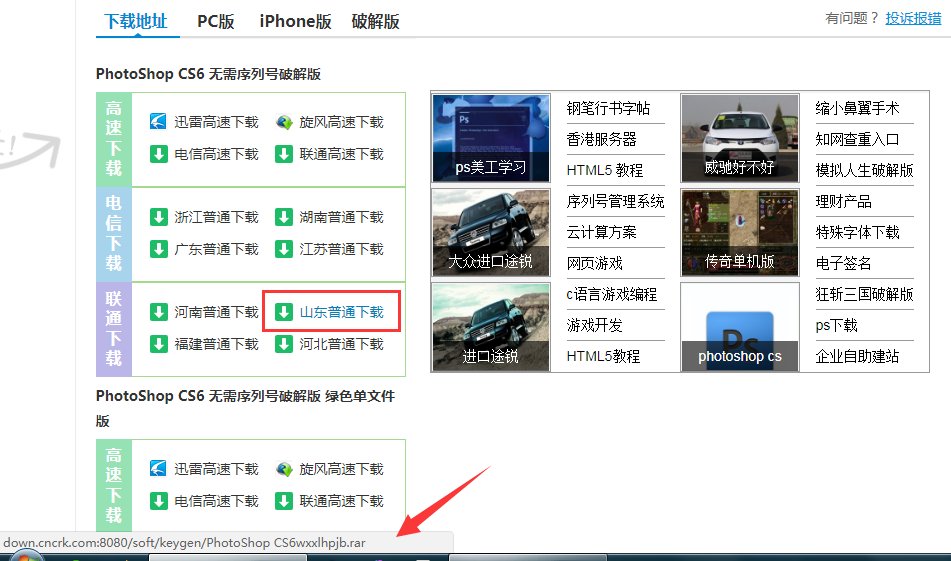
Task: Open the 传奇单机版 game thumbnail
Action: [739, 232]
